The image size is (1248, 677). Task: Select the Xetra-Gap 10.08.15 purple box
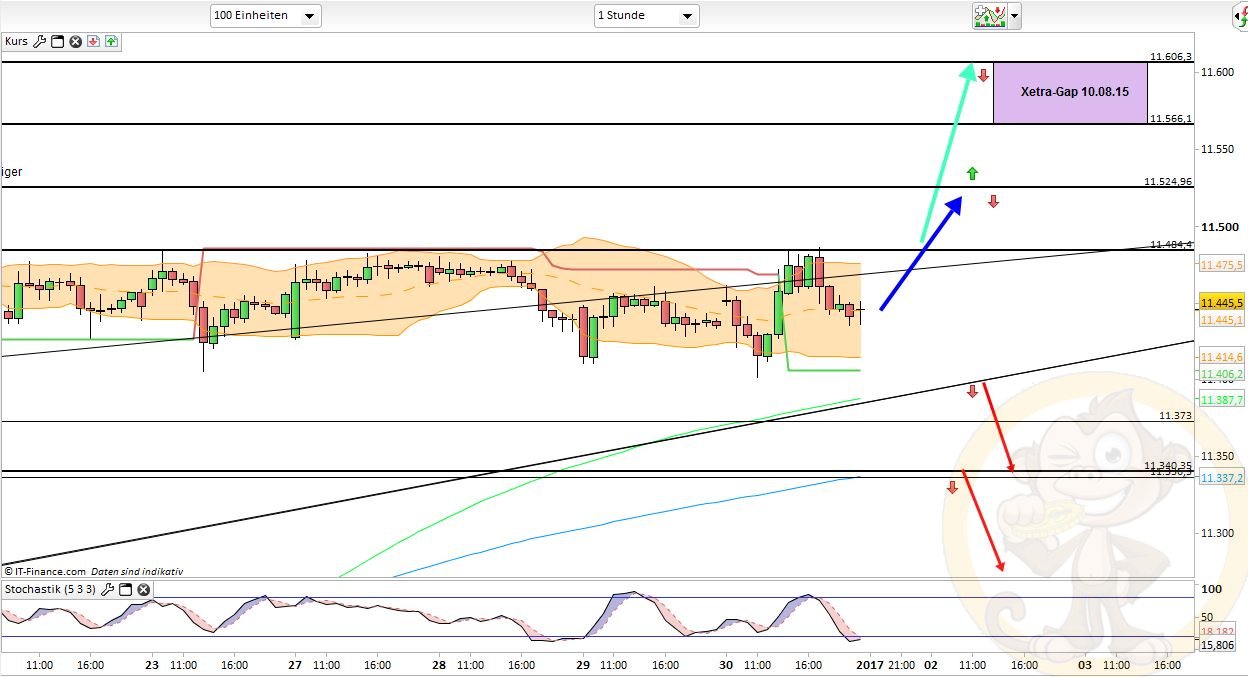1070,93
